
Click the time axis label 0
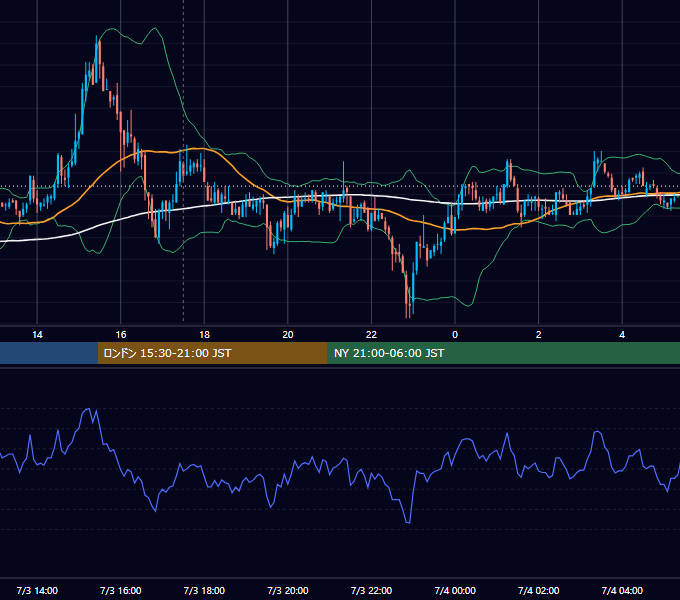pyautogui.click(x=455, y=335)
